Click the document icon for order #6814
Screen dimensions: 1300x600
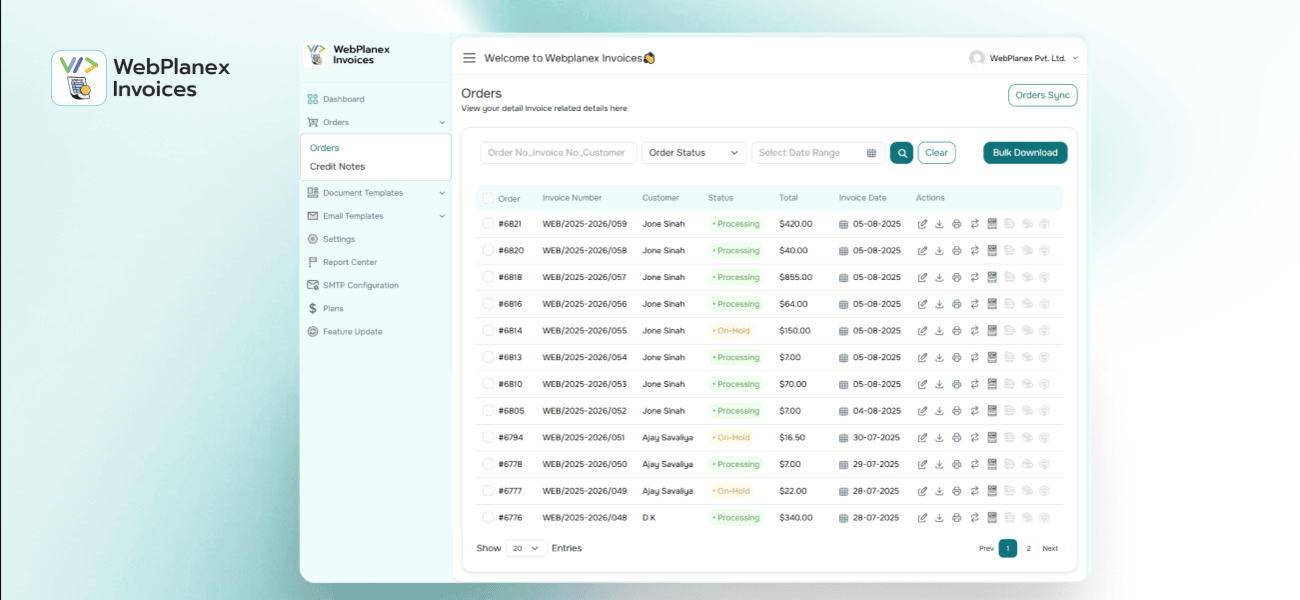pos(992,331)
